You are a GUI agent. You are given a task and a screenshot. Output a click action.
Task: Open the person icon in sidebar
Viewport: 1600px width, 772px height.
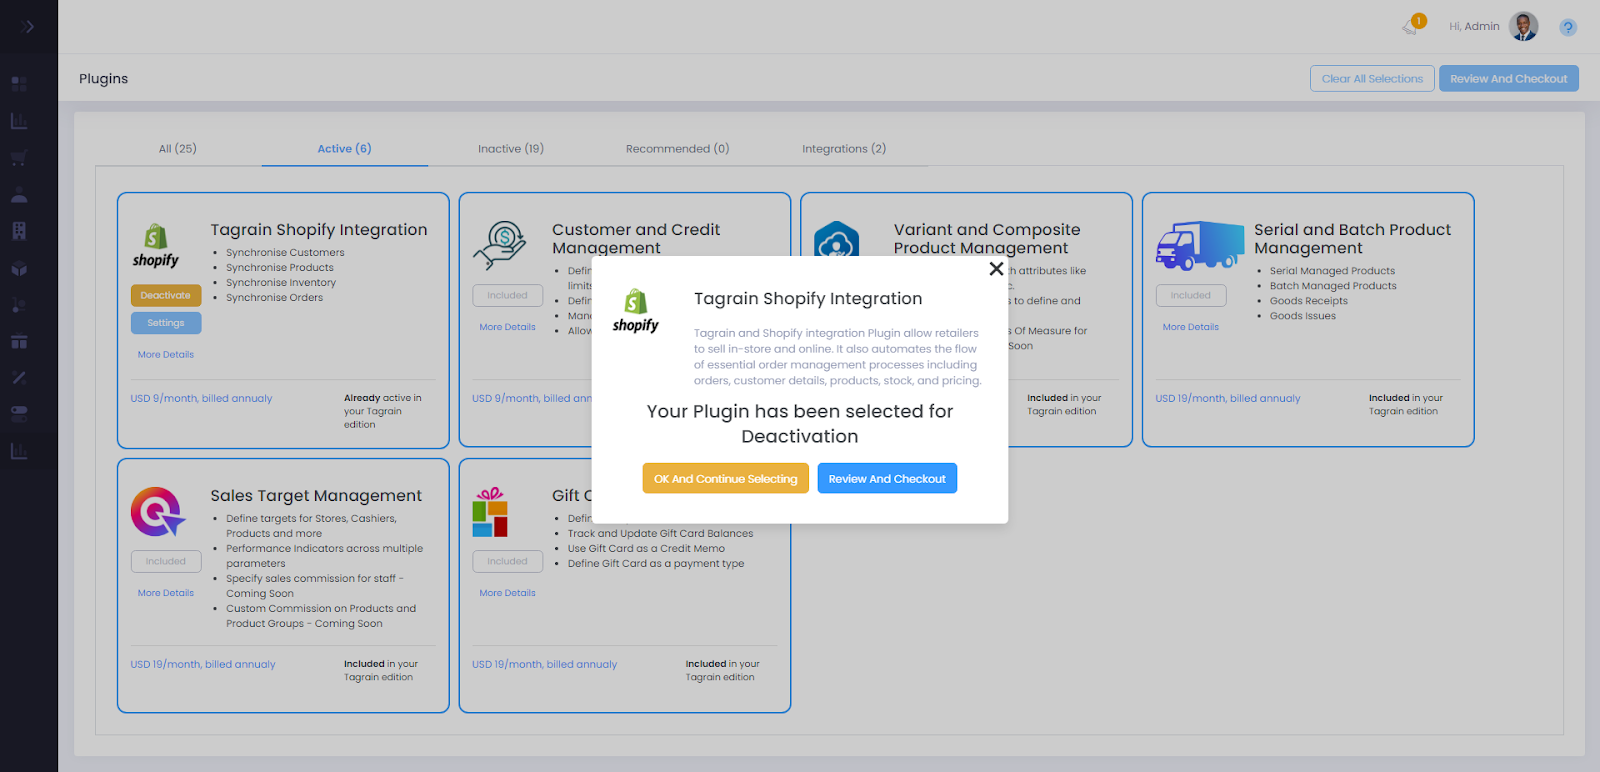pos(19,195)
